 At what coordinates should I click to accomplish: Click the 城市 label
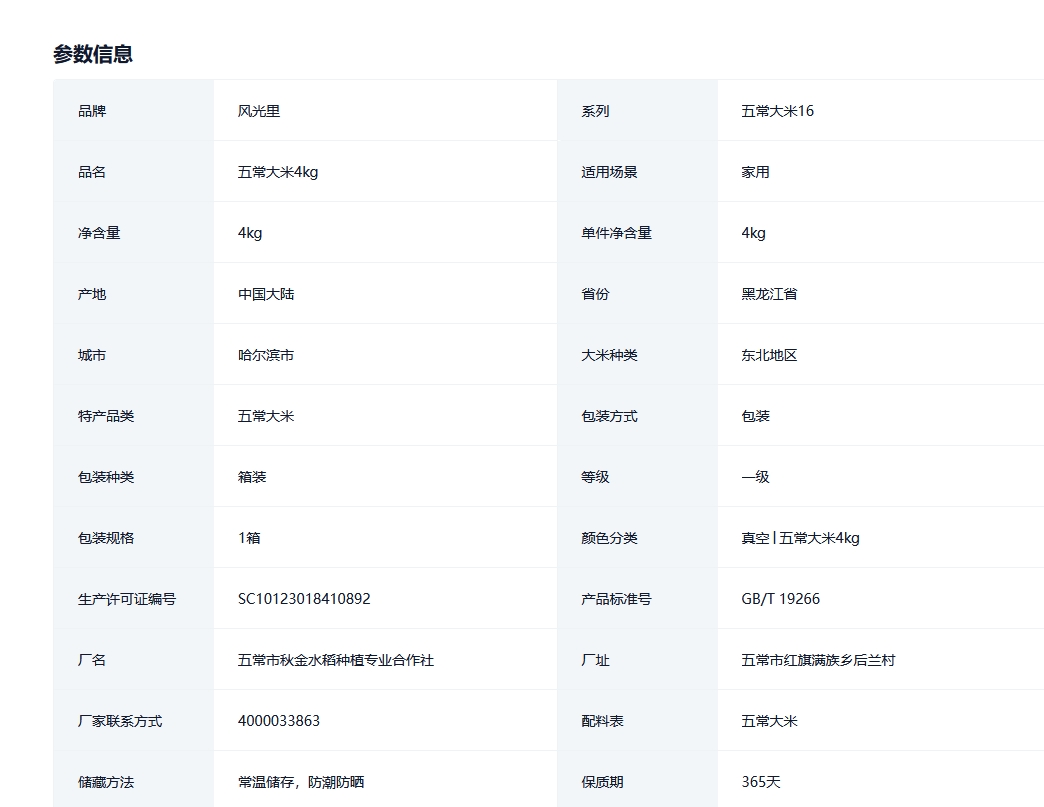92,356
